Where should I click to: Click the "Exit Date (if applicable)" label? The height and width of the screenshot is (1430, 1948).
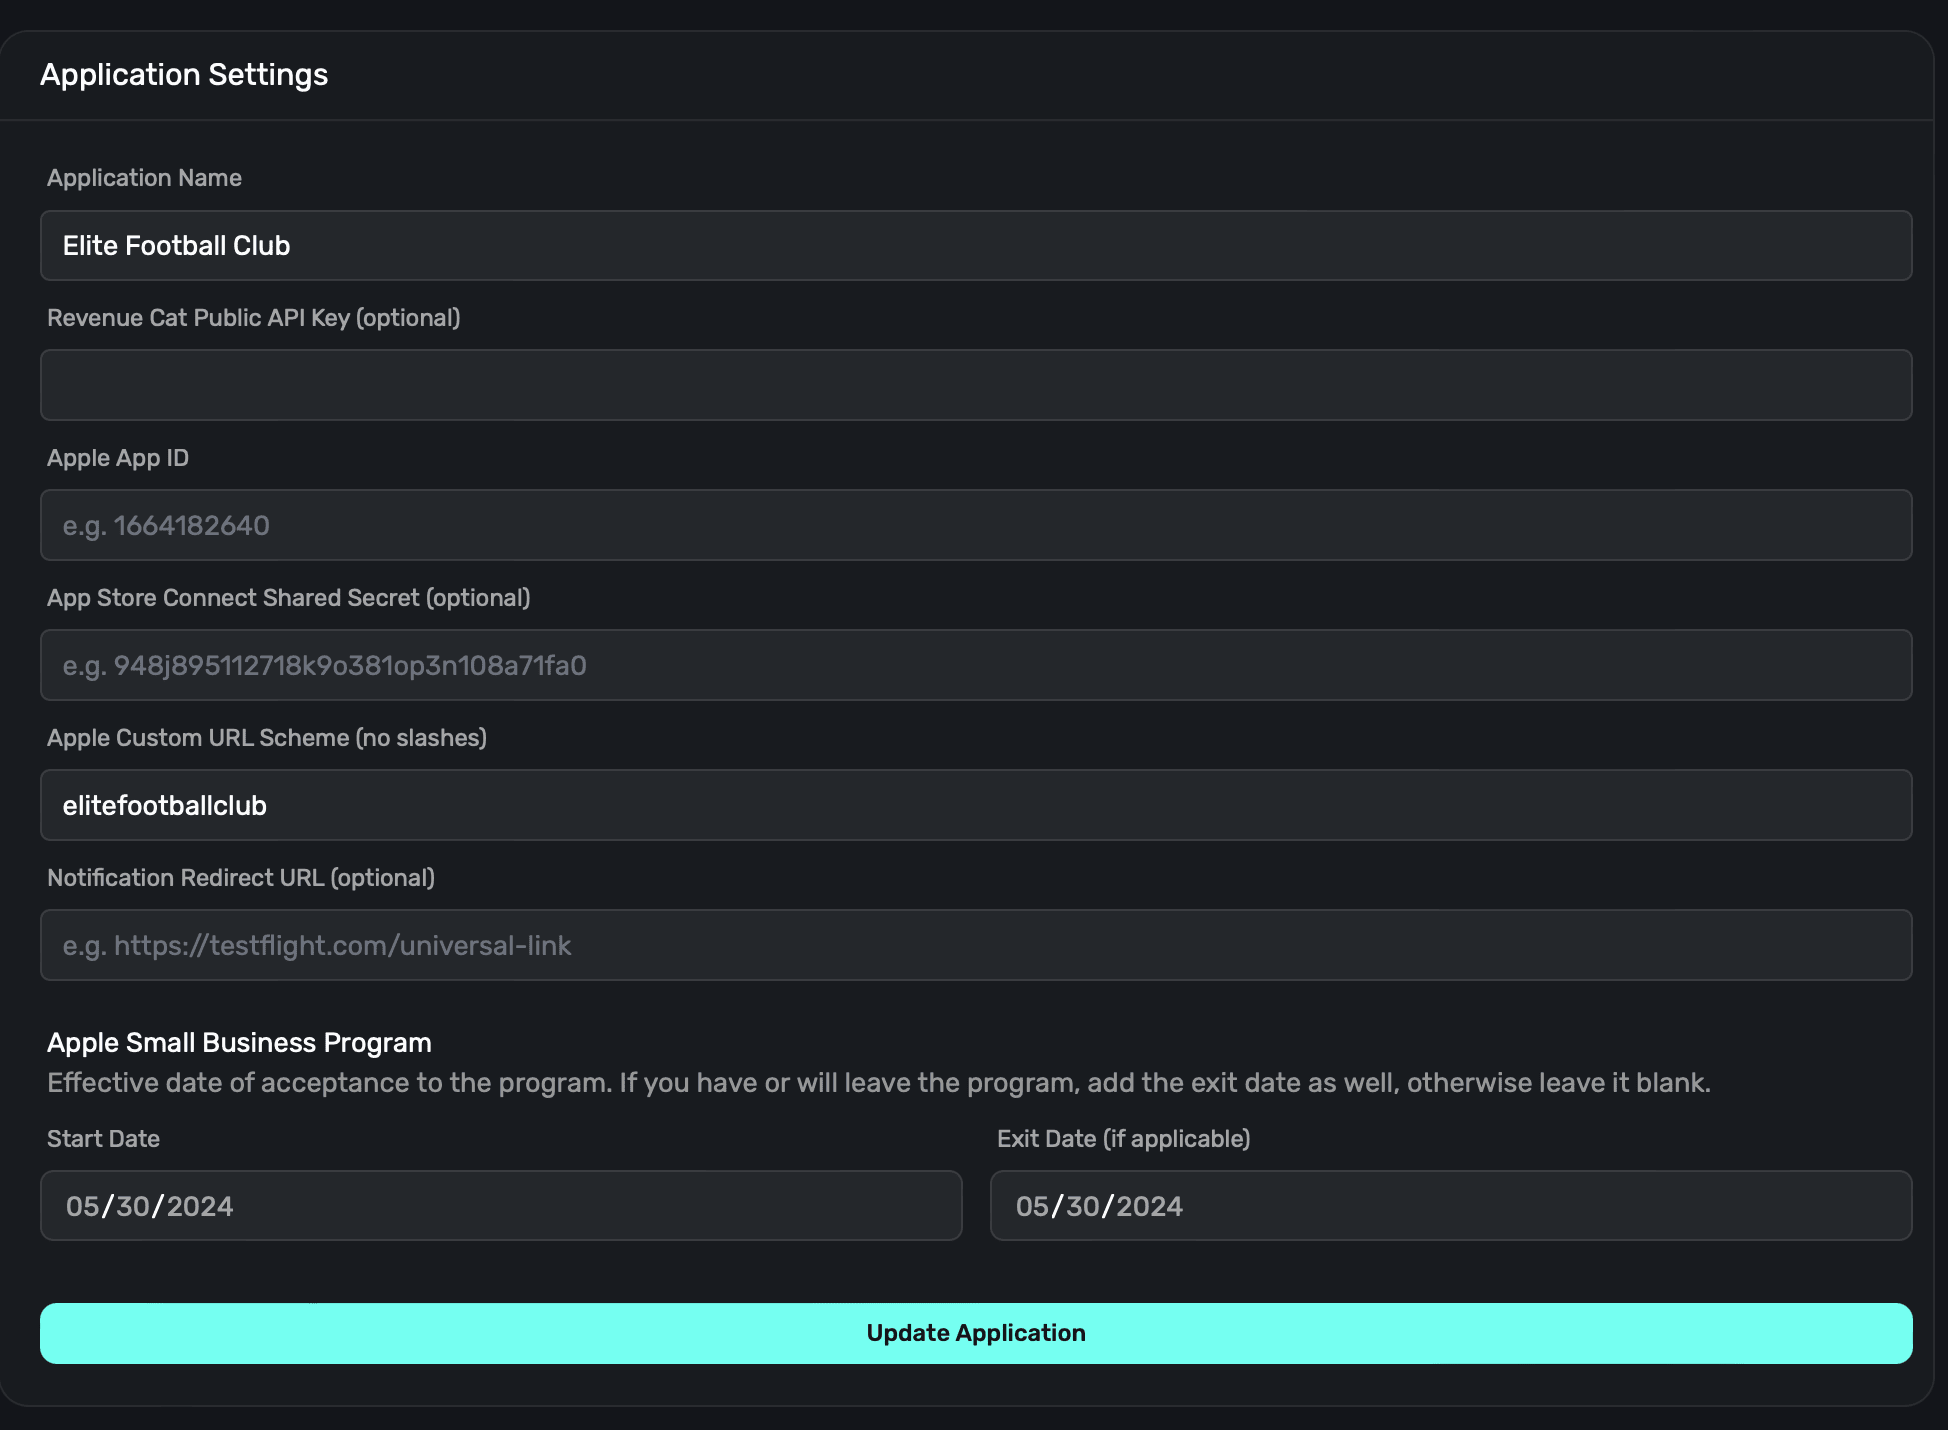[x=1123, y=1139]
